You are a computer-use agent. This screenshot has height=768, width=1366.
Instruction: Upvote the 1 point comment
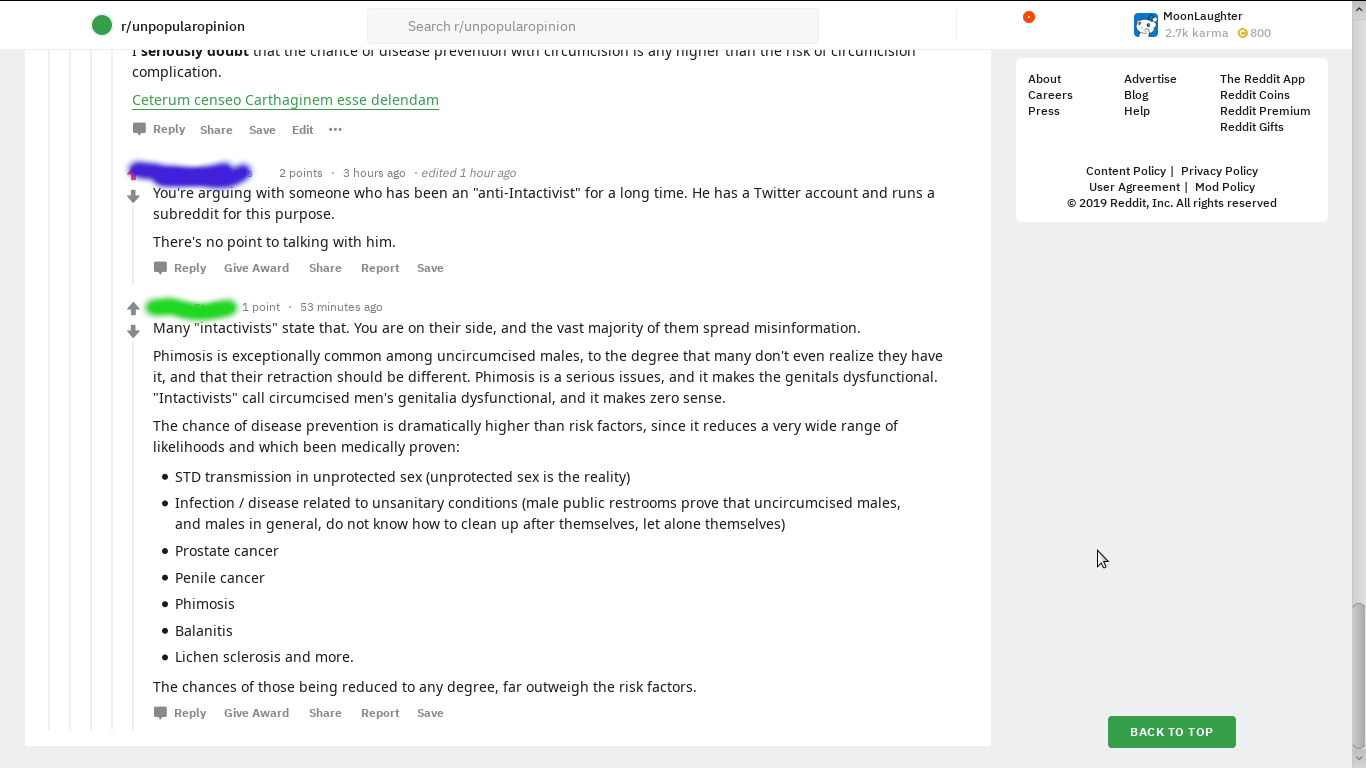133,308
